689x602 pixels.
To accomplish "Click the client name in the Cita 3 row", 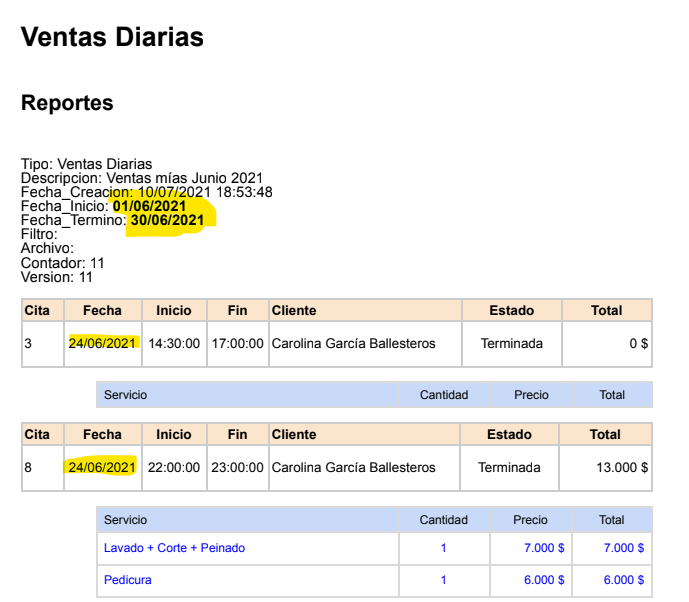I will pyautogui.click(x=354, y=343).
